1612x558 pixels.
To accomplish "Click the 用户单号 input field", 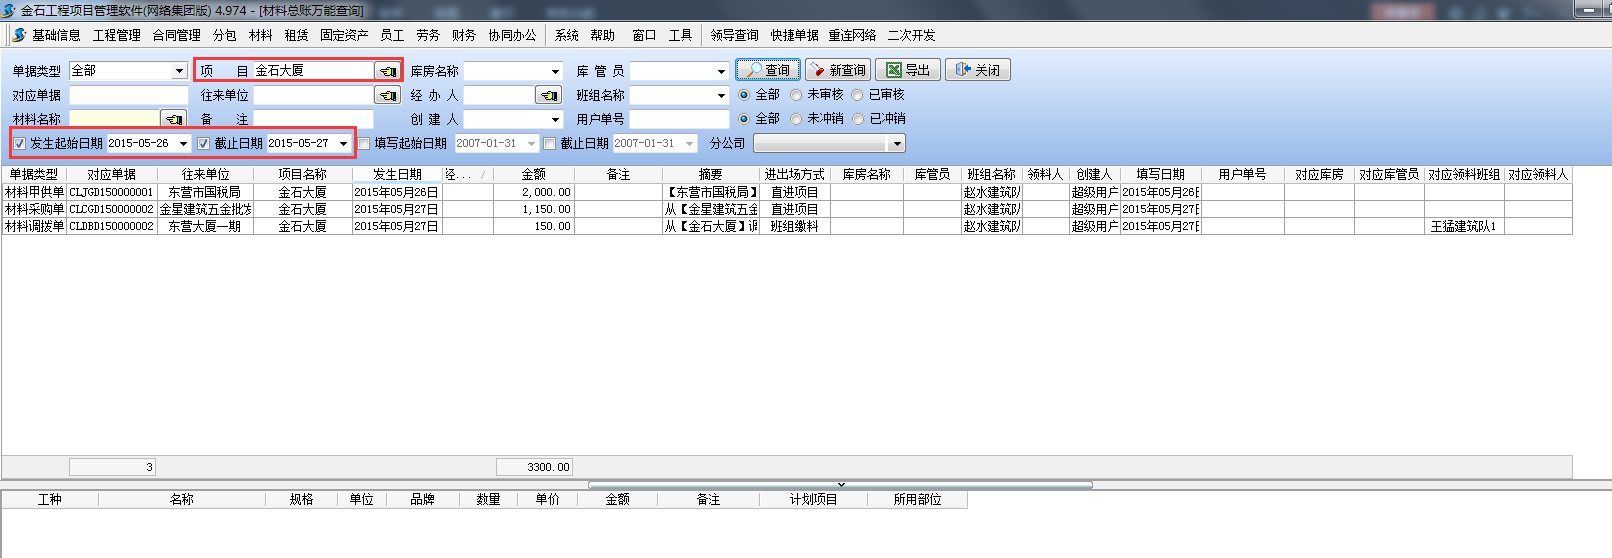I will tap(679, 119).
